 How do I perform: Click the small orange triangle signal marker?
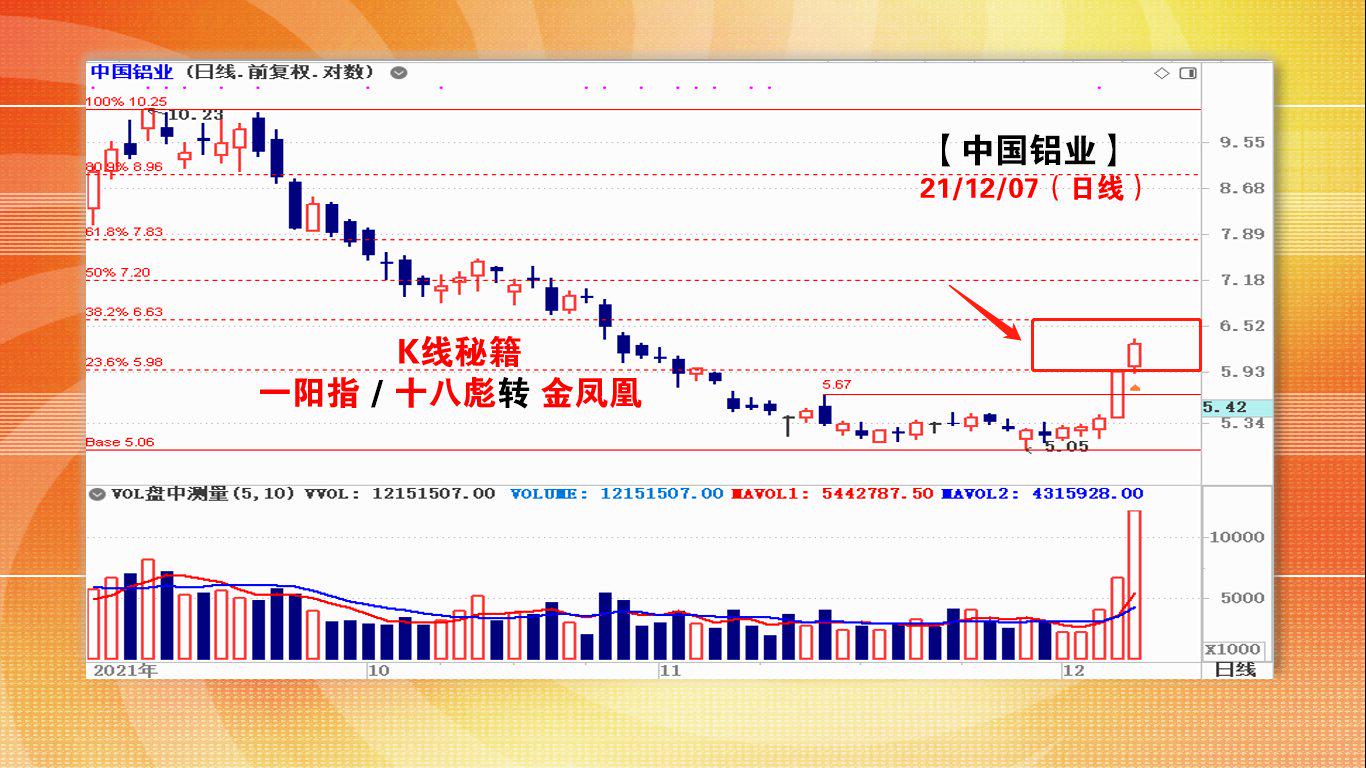tap(1135, 387)
